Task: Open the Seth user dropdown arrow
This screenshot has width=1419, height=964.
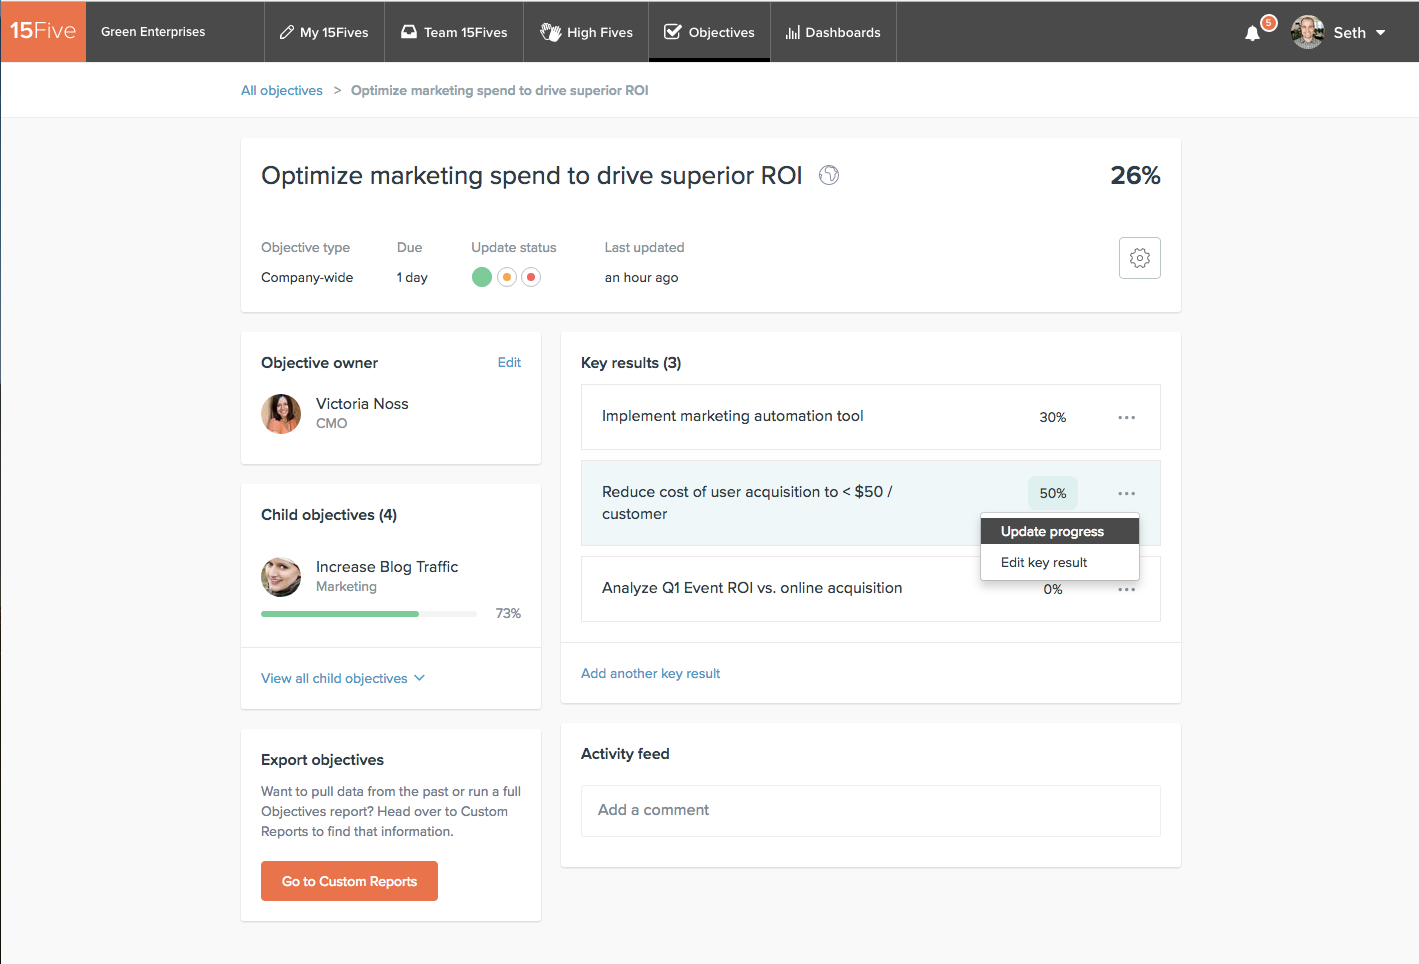Action: (x=1381, y=33)
